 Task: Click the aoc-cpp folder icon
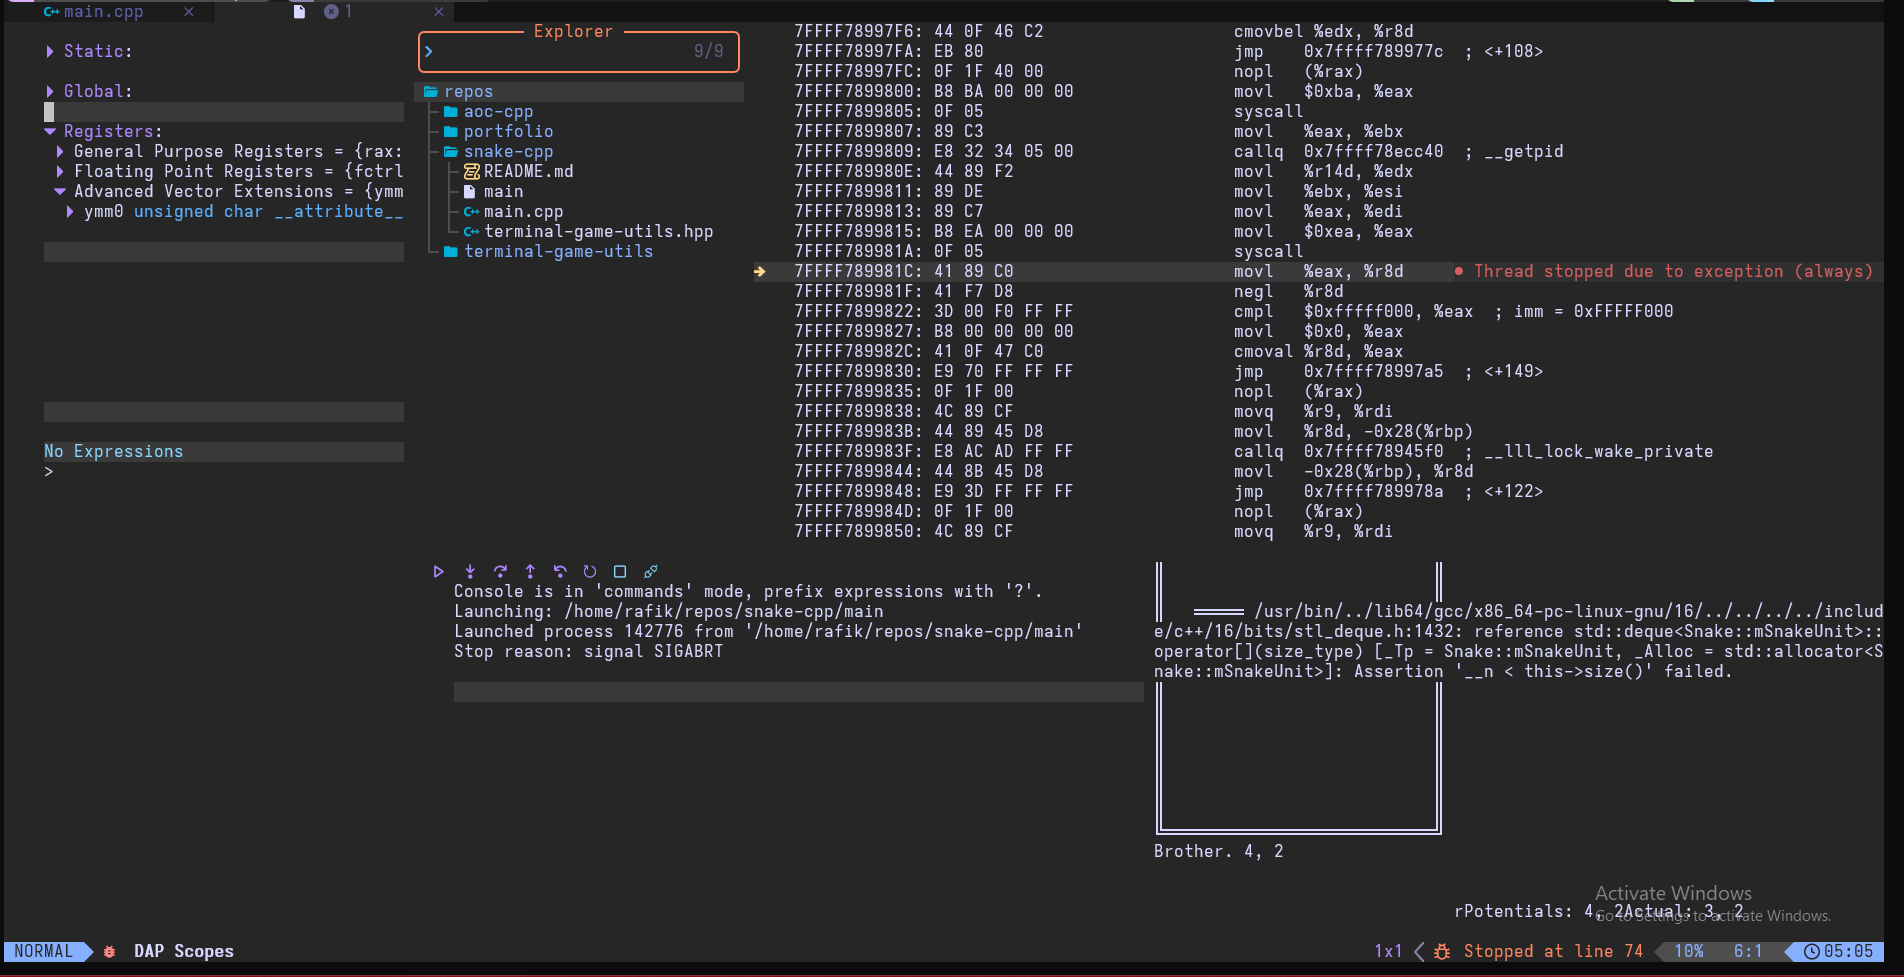coord(451,111)
